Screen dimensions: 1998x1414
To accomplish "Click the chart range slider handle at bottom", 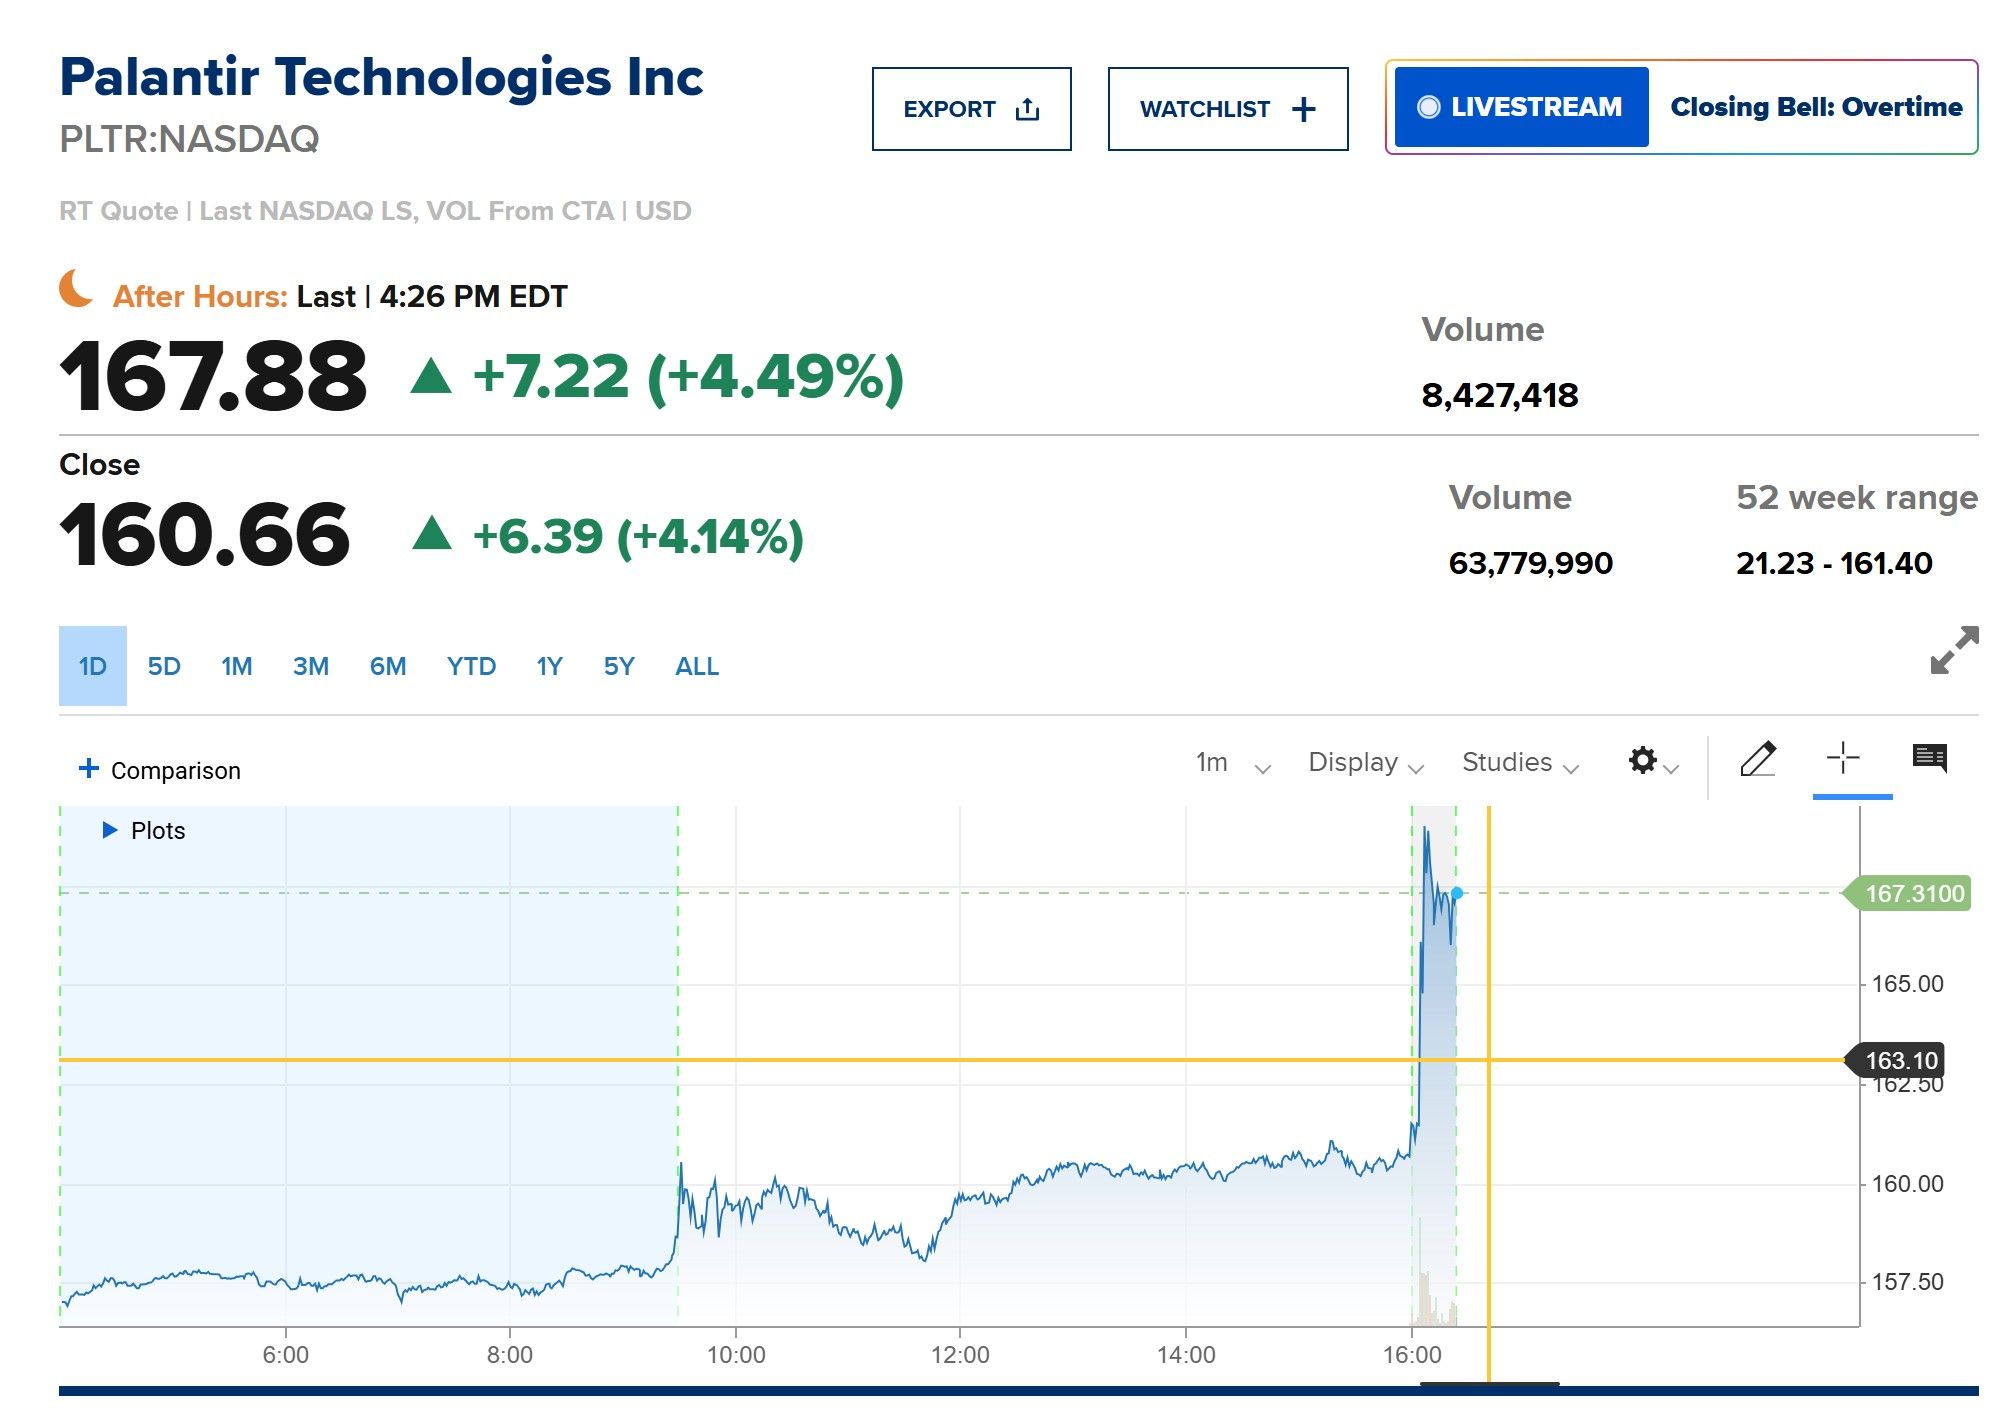I will pos(1489,1385).
